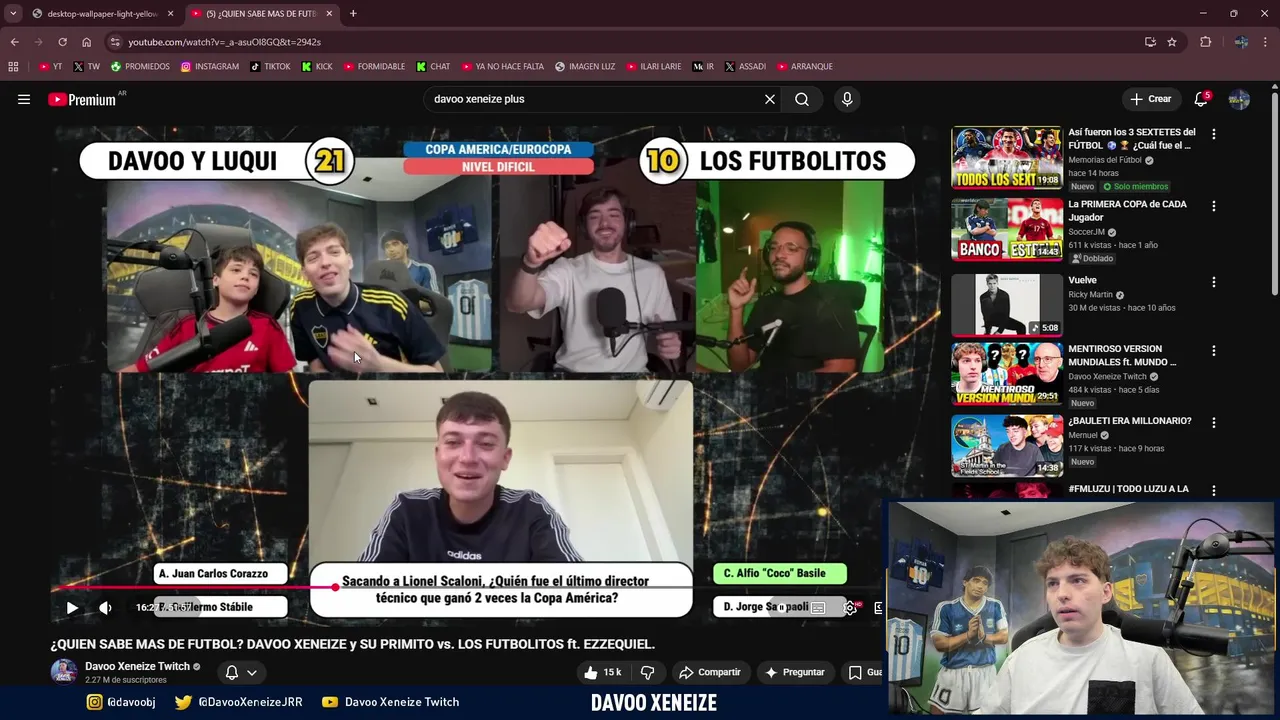Mute the video volume speaker
The width and height of the screenshot is (1280, 720).
[x=105, y=607]
